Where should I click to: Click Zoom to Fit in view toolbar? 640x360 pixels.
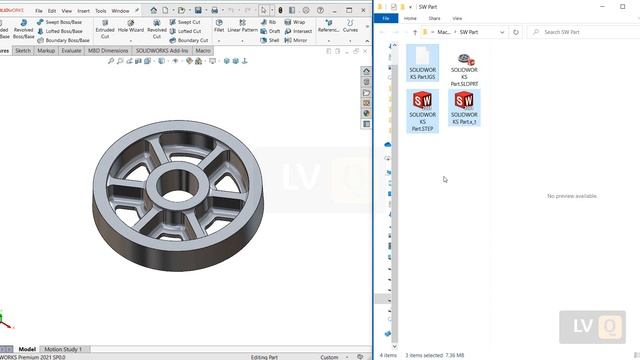[x=111, y=61]
